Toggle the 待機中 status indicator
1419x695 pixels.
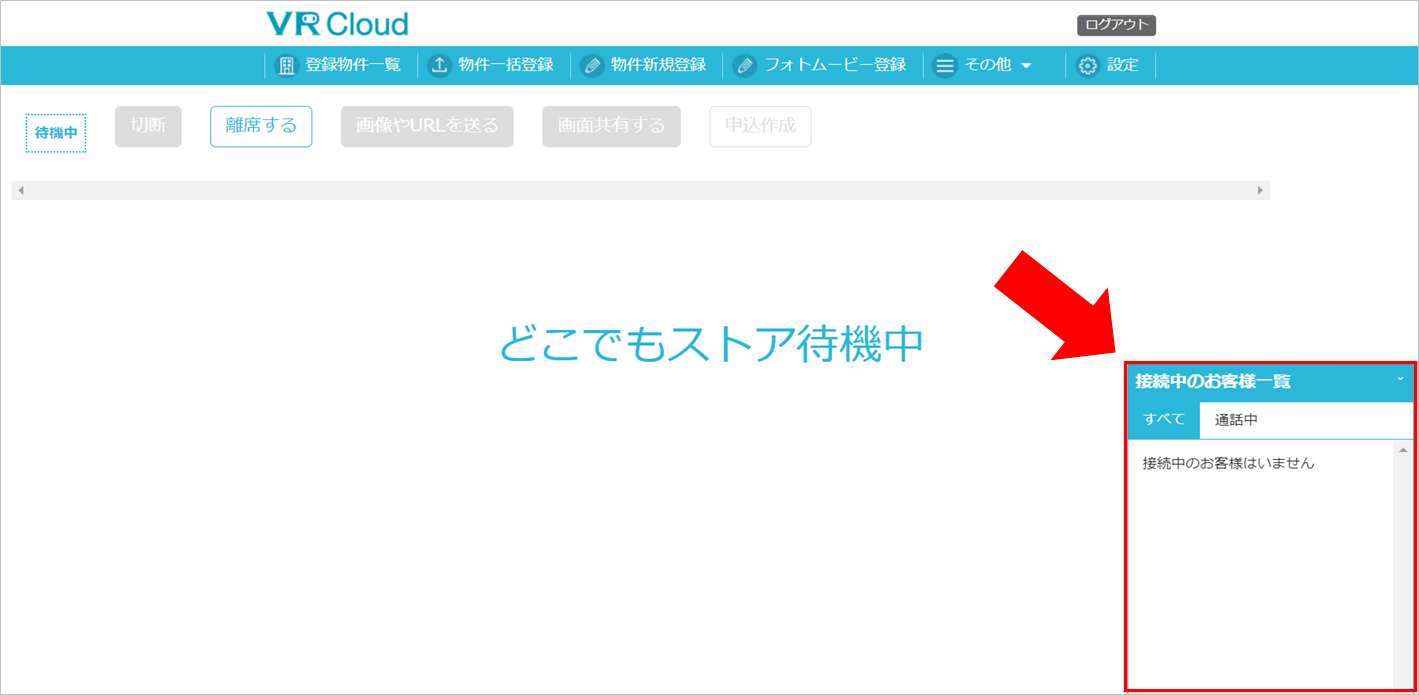(56, 133)
